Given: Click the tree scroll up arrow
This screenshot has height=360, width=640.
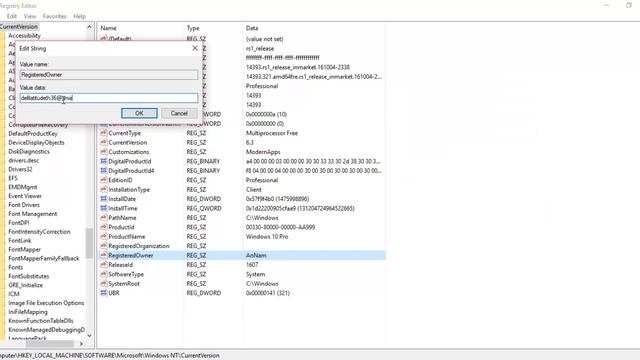Looking at the screenshot, I should 89,27.
